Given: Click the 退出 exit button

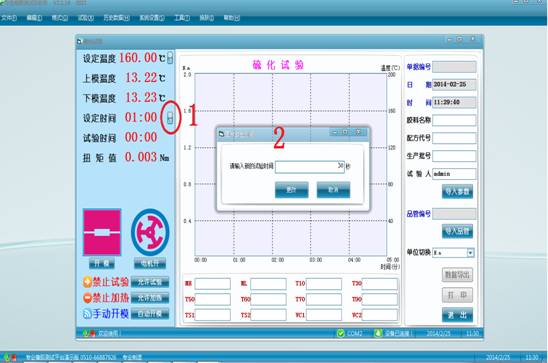Looking at the screenshot, I should pyautogui.click(x=457, y=315).
